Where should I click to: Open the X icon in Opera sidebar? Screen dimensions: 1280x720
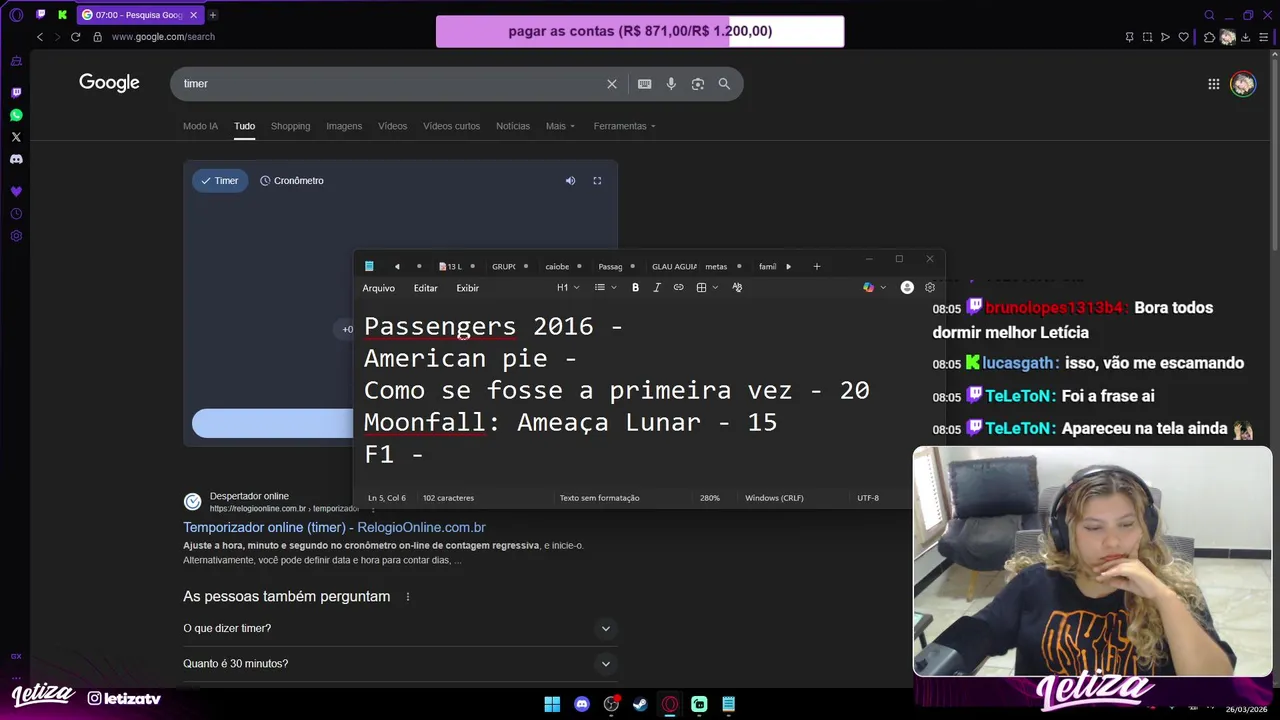16,137
